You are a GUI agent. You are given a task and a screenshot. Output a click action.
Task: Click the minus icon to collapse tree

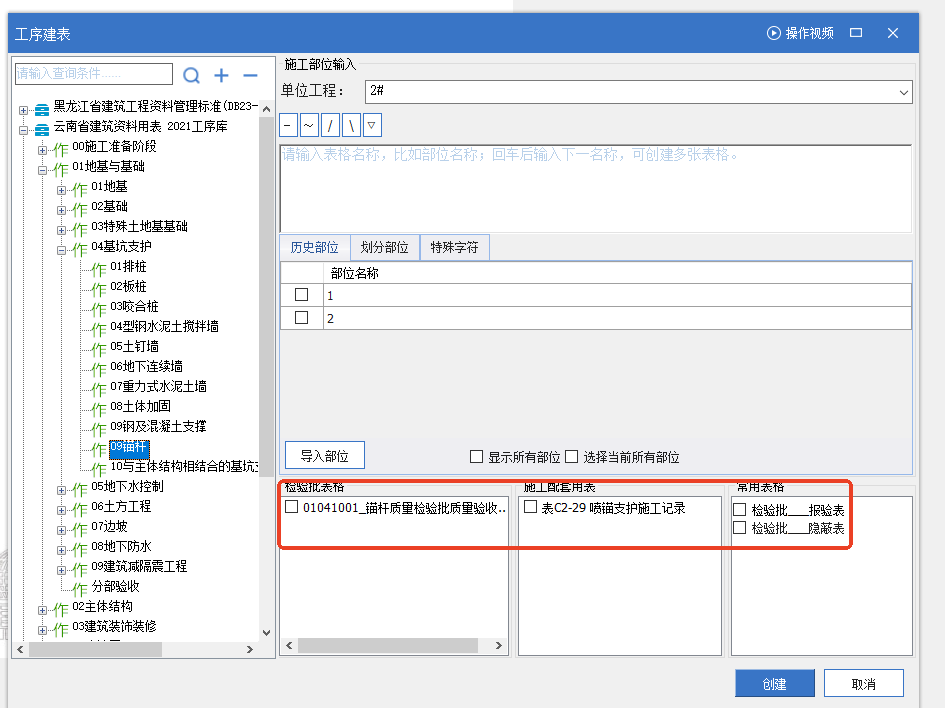[250, 75]
